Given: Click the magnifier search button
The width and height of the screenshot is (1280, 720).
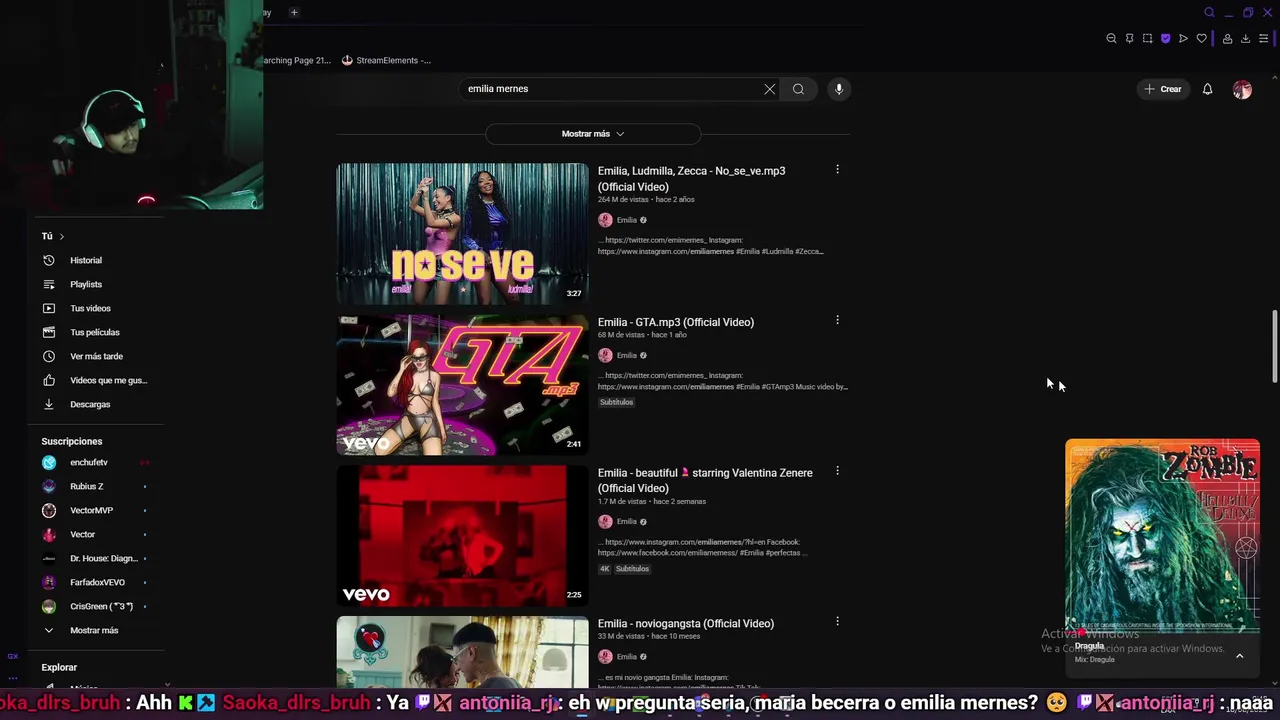Looking at the screenshot, I should pyautogui.click(x=798, y=89).
